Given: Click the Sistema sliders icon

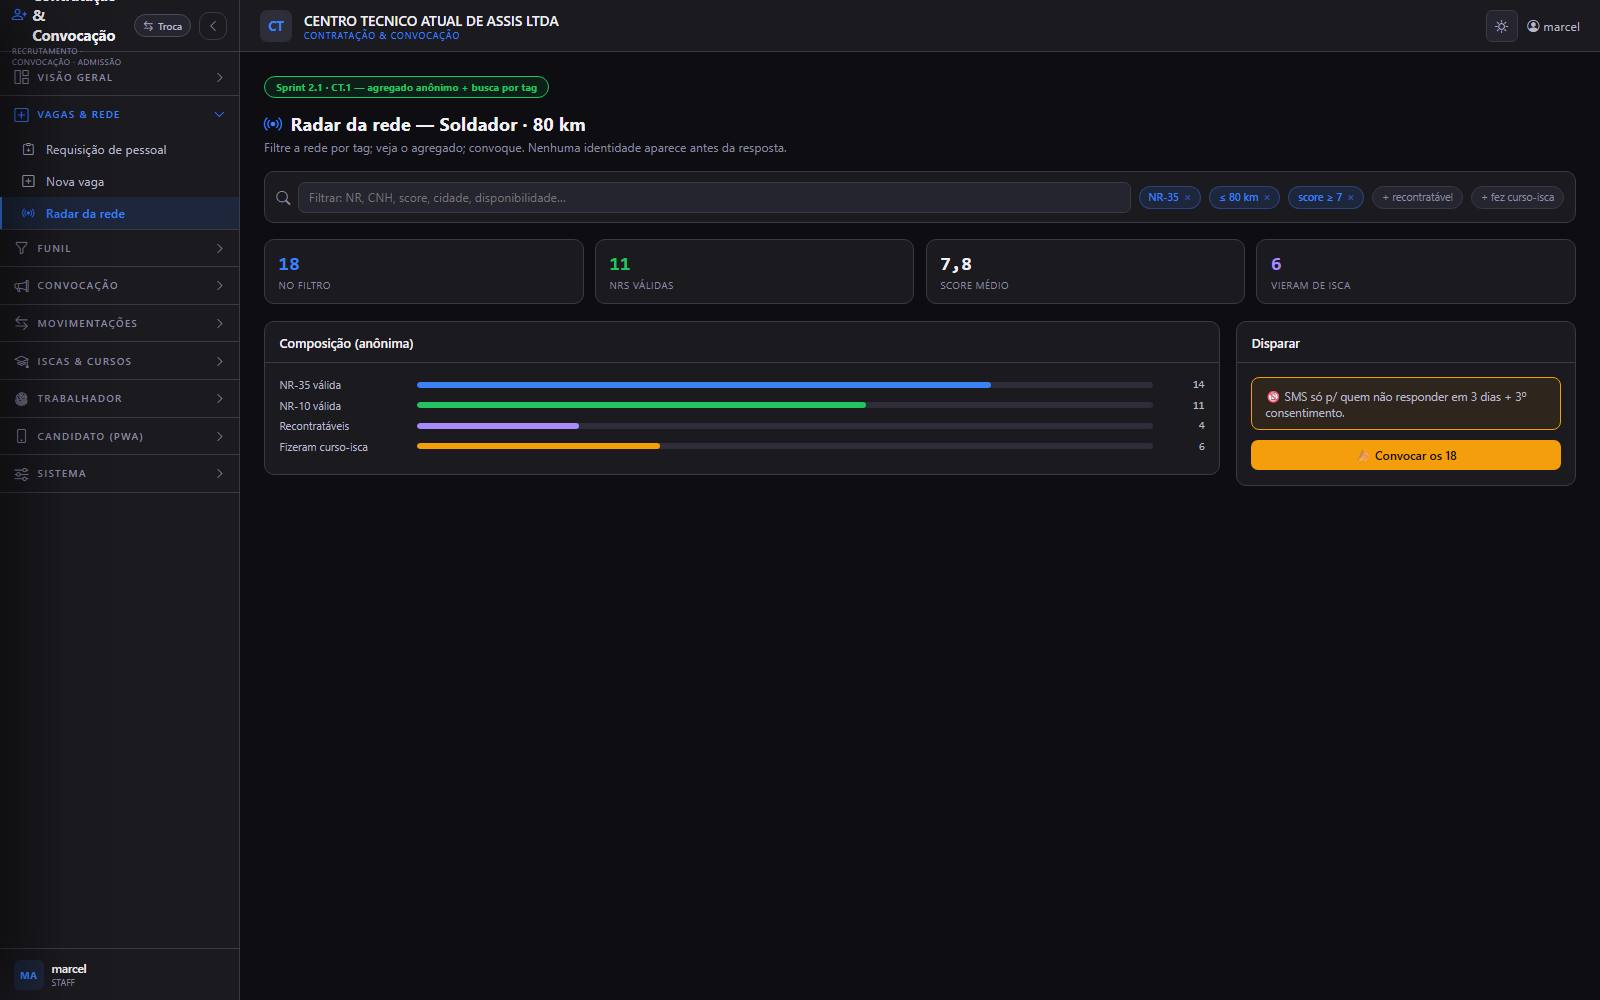Looking at the screenshot, I should (22, 474).
